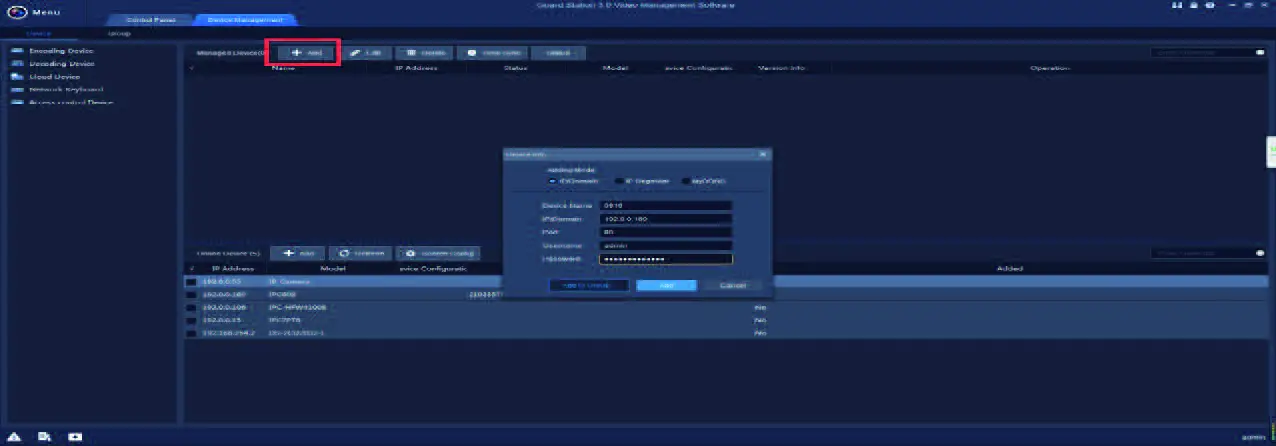This screenshot has height=446, width=1276.
Task: Sort managed devices by Status column
Action: click(x=515, y=68)
